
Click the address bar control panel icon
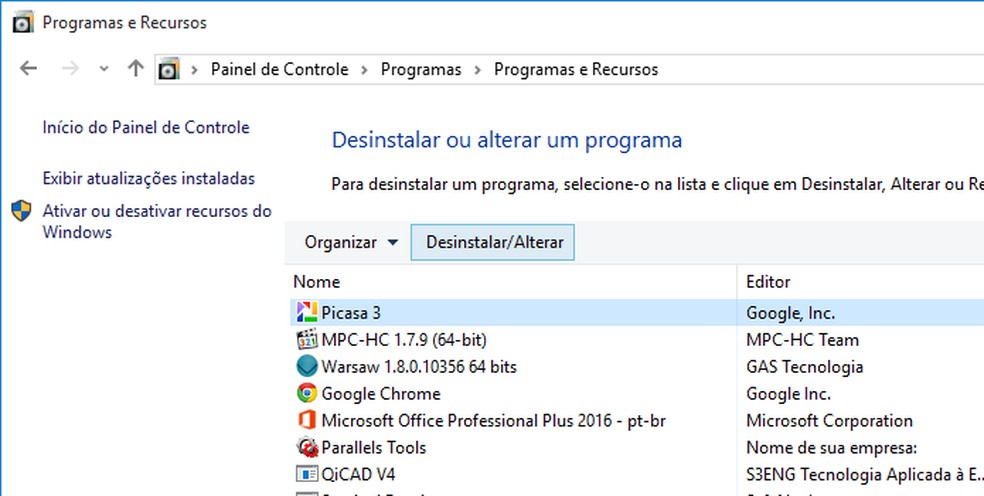(x=169, y=68)
